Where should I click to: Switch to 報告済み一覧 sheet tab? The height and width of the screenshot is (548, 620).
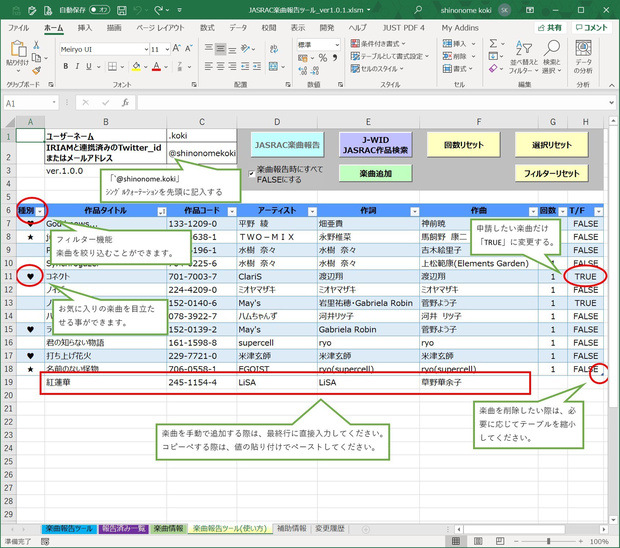[x=124, y=529]
